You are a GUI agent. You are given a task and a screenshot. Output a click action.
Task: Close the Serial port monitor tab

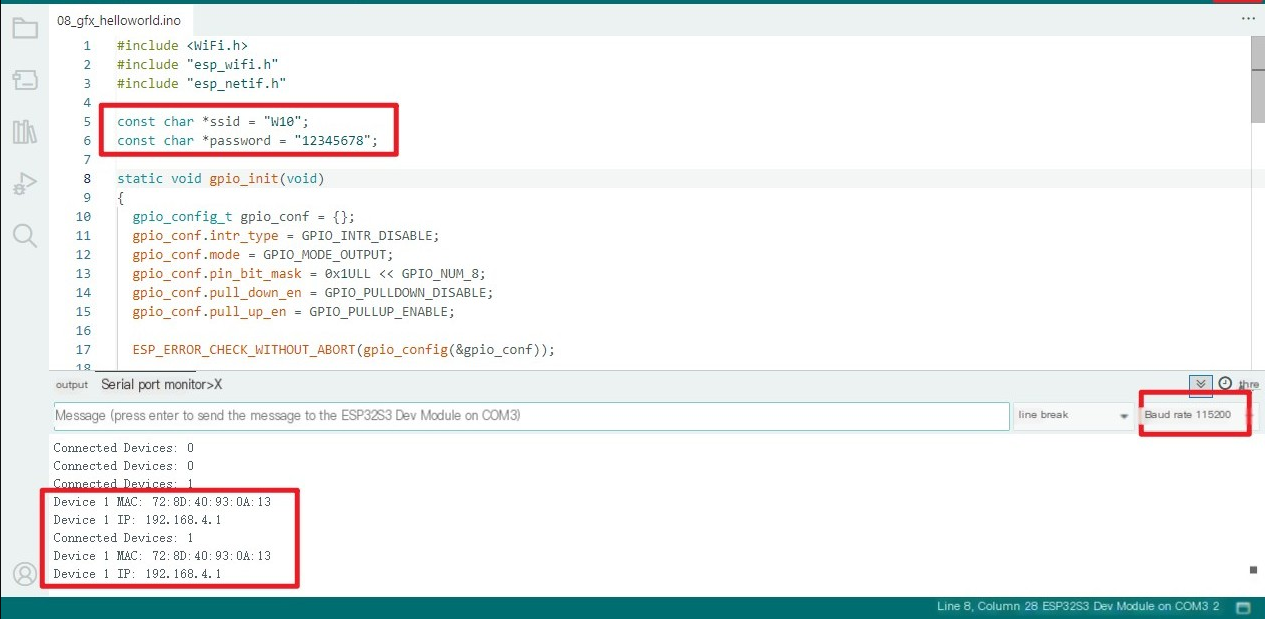(x=217, y=385)
